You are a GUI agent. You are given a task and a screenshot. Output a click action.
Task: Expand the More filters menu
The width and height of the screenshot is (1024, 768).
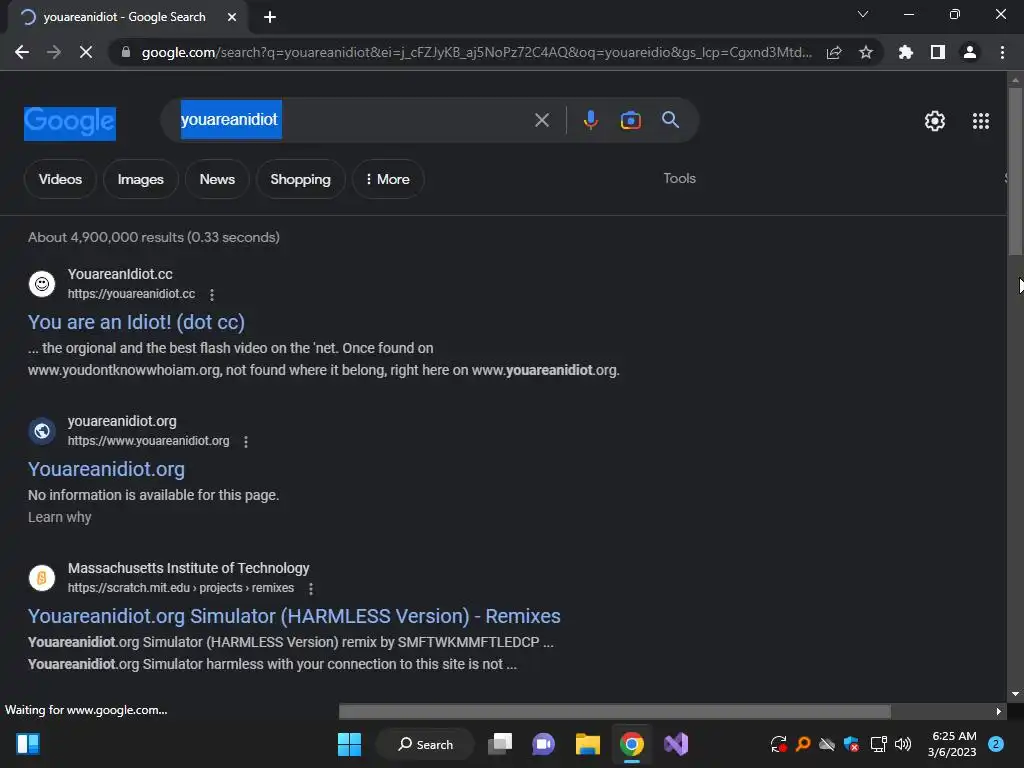[388, 179]
